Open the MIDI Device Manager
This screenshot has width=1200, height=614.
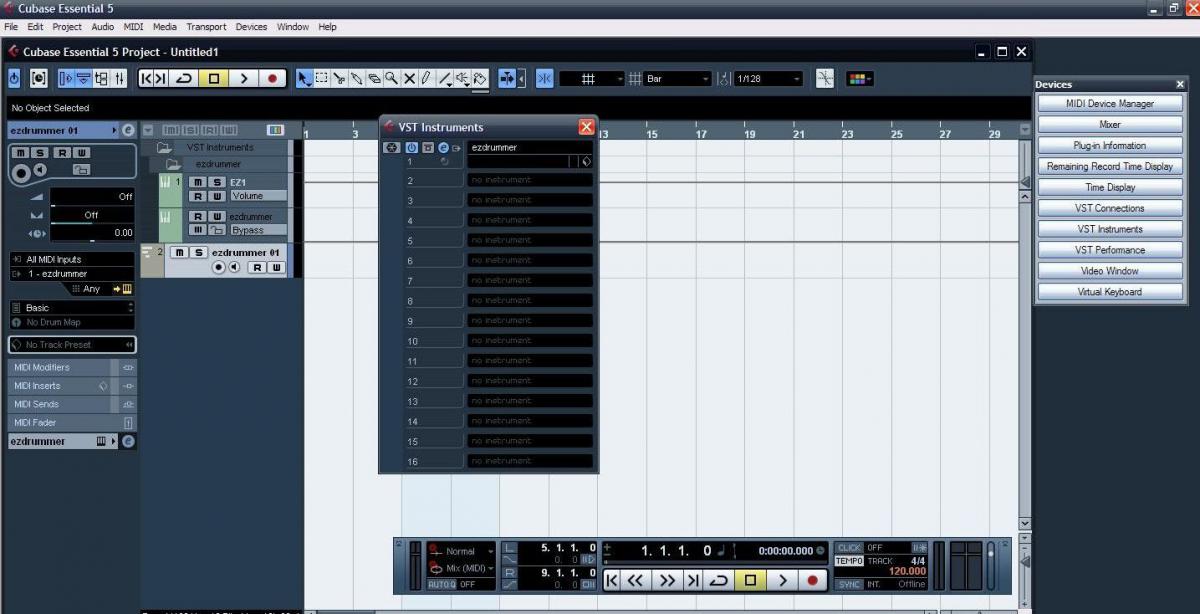(1110, 104)
